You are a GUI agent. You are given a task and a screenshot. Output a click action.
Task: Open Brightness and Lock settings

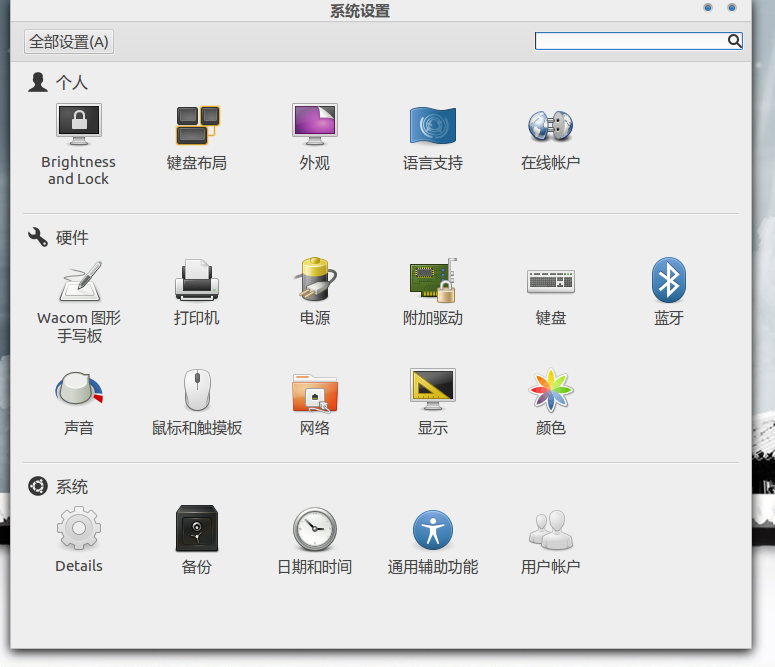tap(79, 144)
